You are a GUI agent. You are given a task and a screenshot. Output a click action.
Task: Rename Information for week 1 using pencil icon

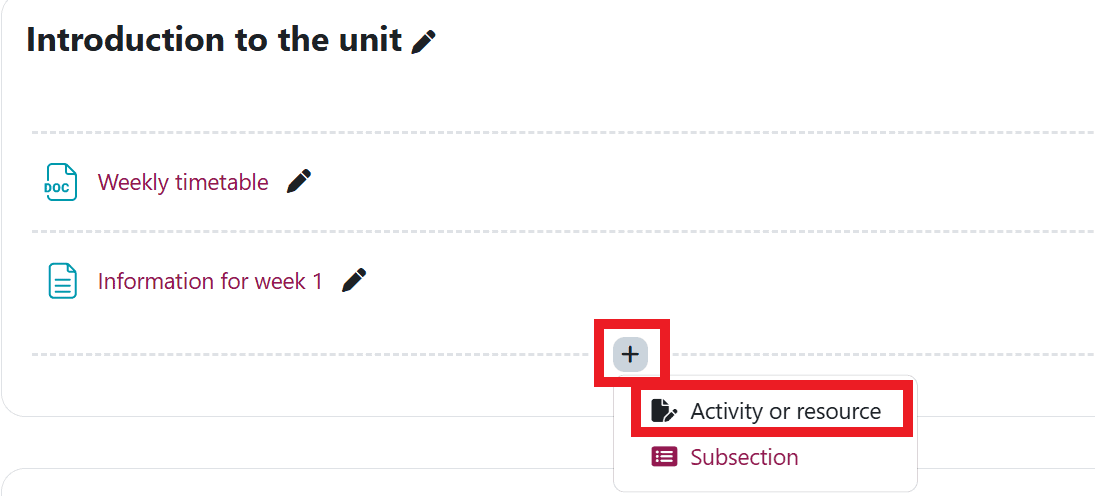click(353, 281)
